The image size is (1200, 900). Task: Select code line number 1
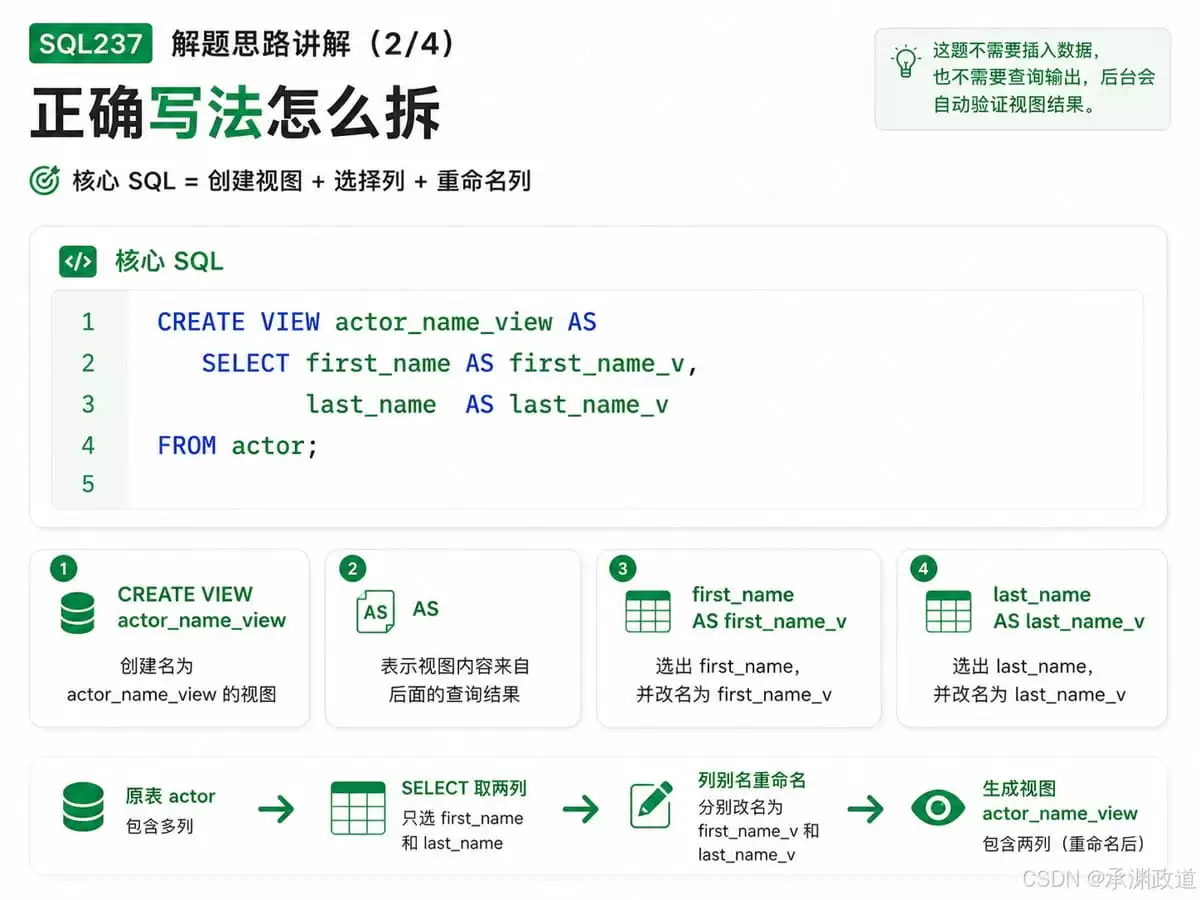click(x=88, y=322)
